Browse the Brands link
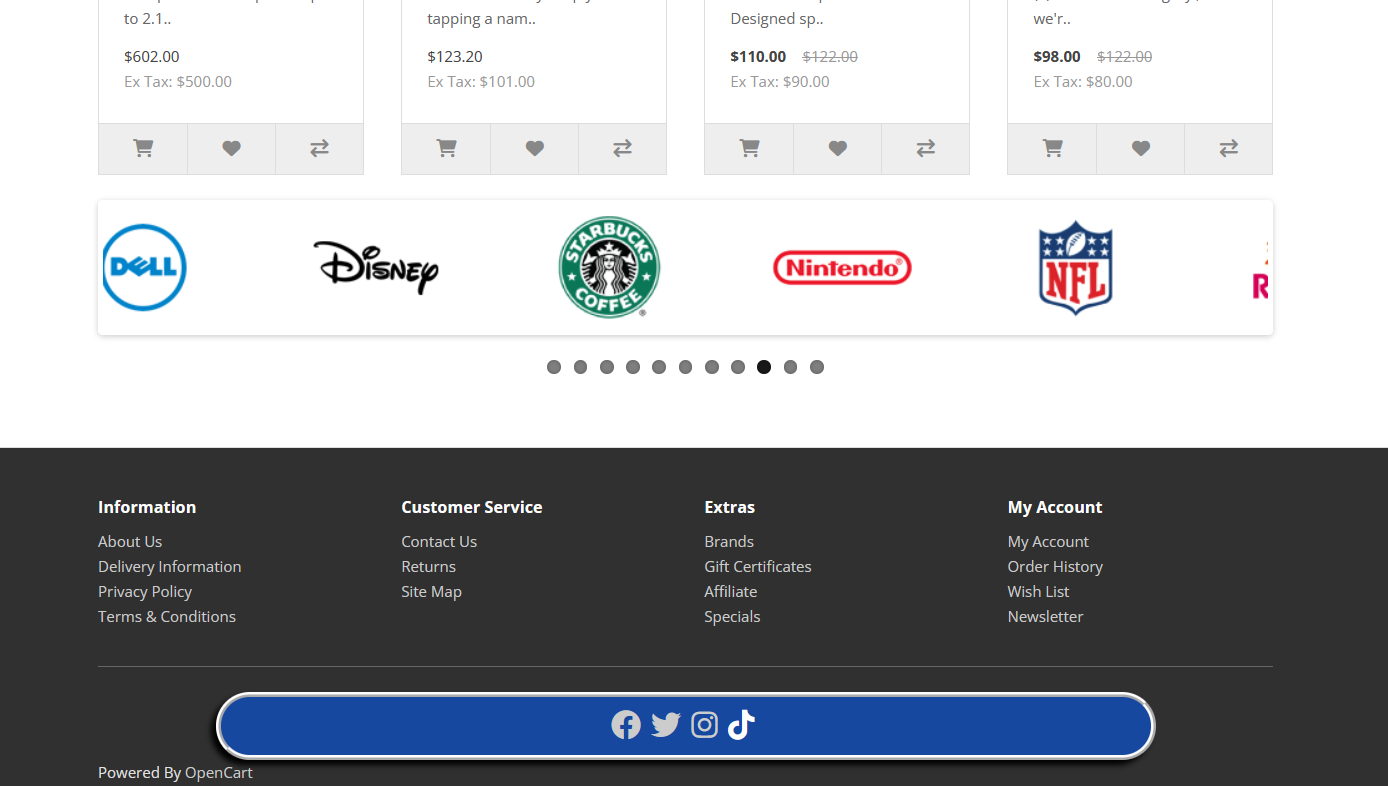1388x786 pixels. pyautogui.click(x=729, y=541)
